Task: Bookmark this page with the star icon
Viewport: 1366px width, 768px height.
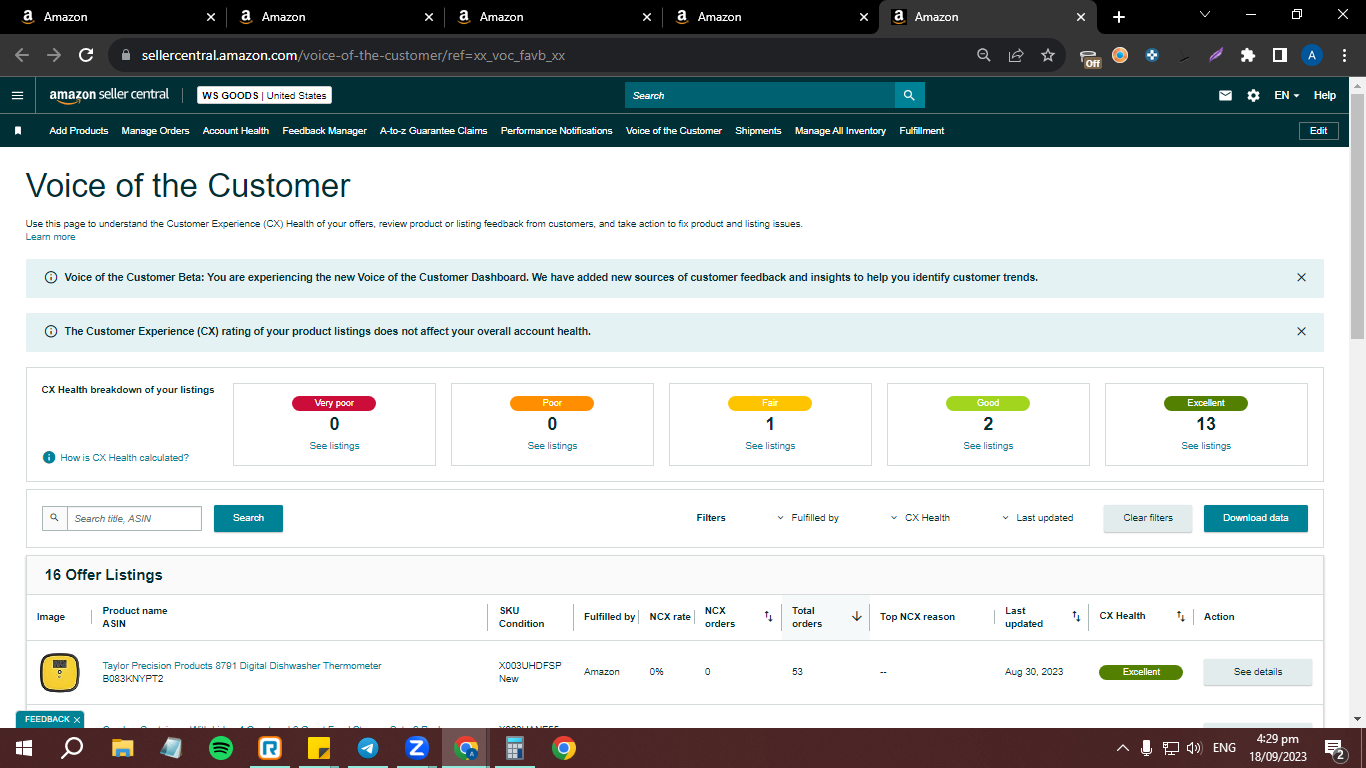Action: coord(1048,55)
